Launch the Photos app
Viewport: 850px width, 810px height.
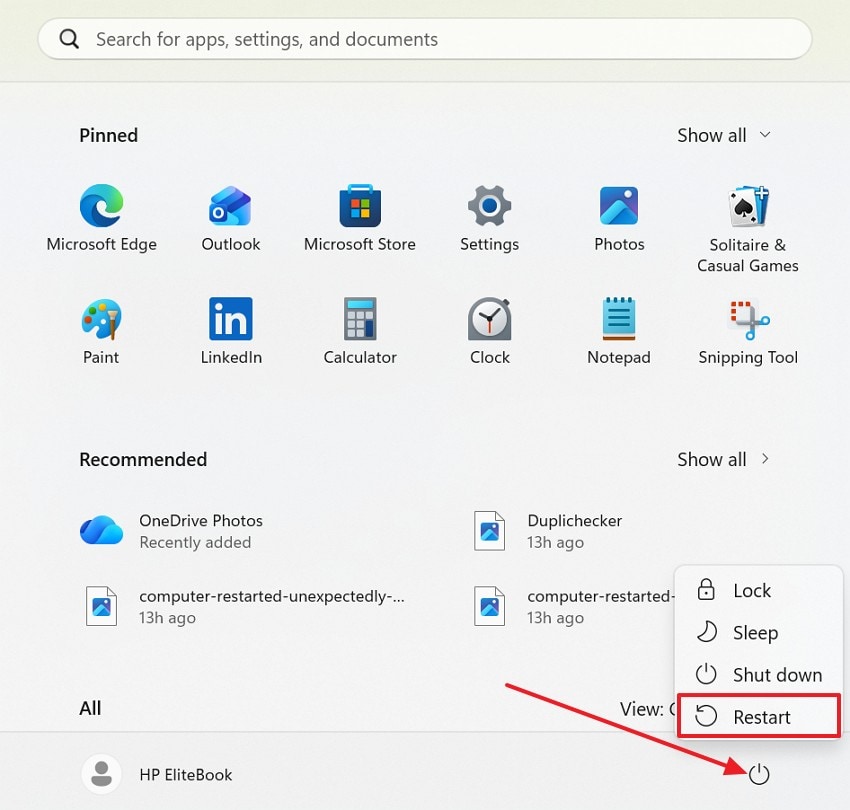(x=619, y=218)
